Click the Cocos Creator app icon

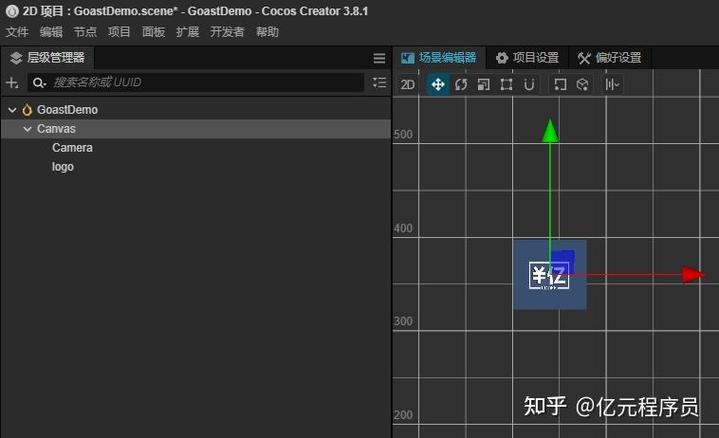12,11
